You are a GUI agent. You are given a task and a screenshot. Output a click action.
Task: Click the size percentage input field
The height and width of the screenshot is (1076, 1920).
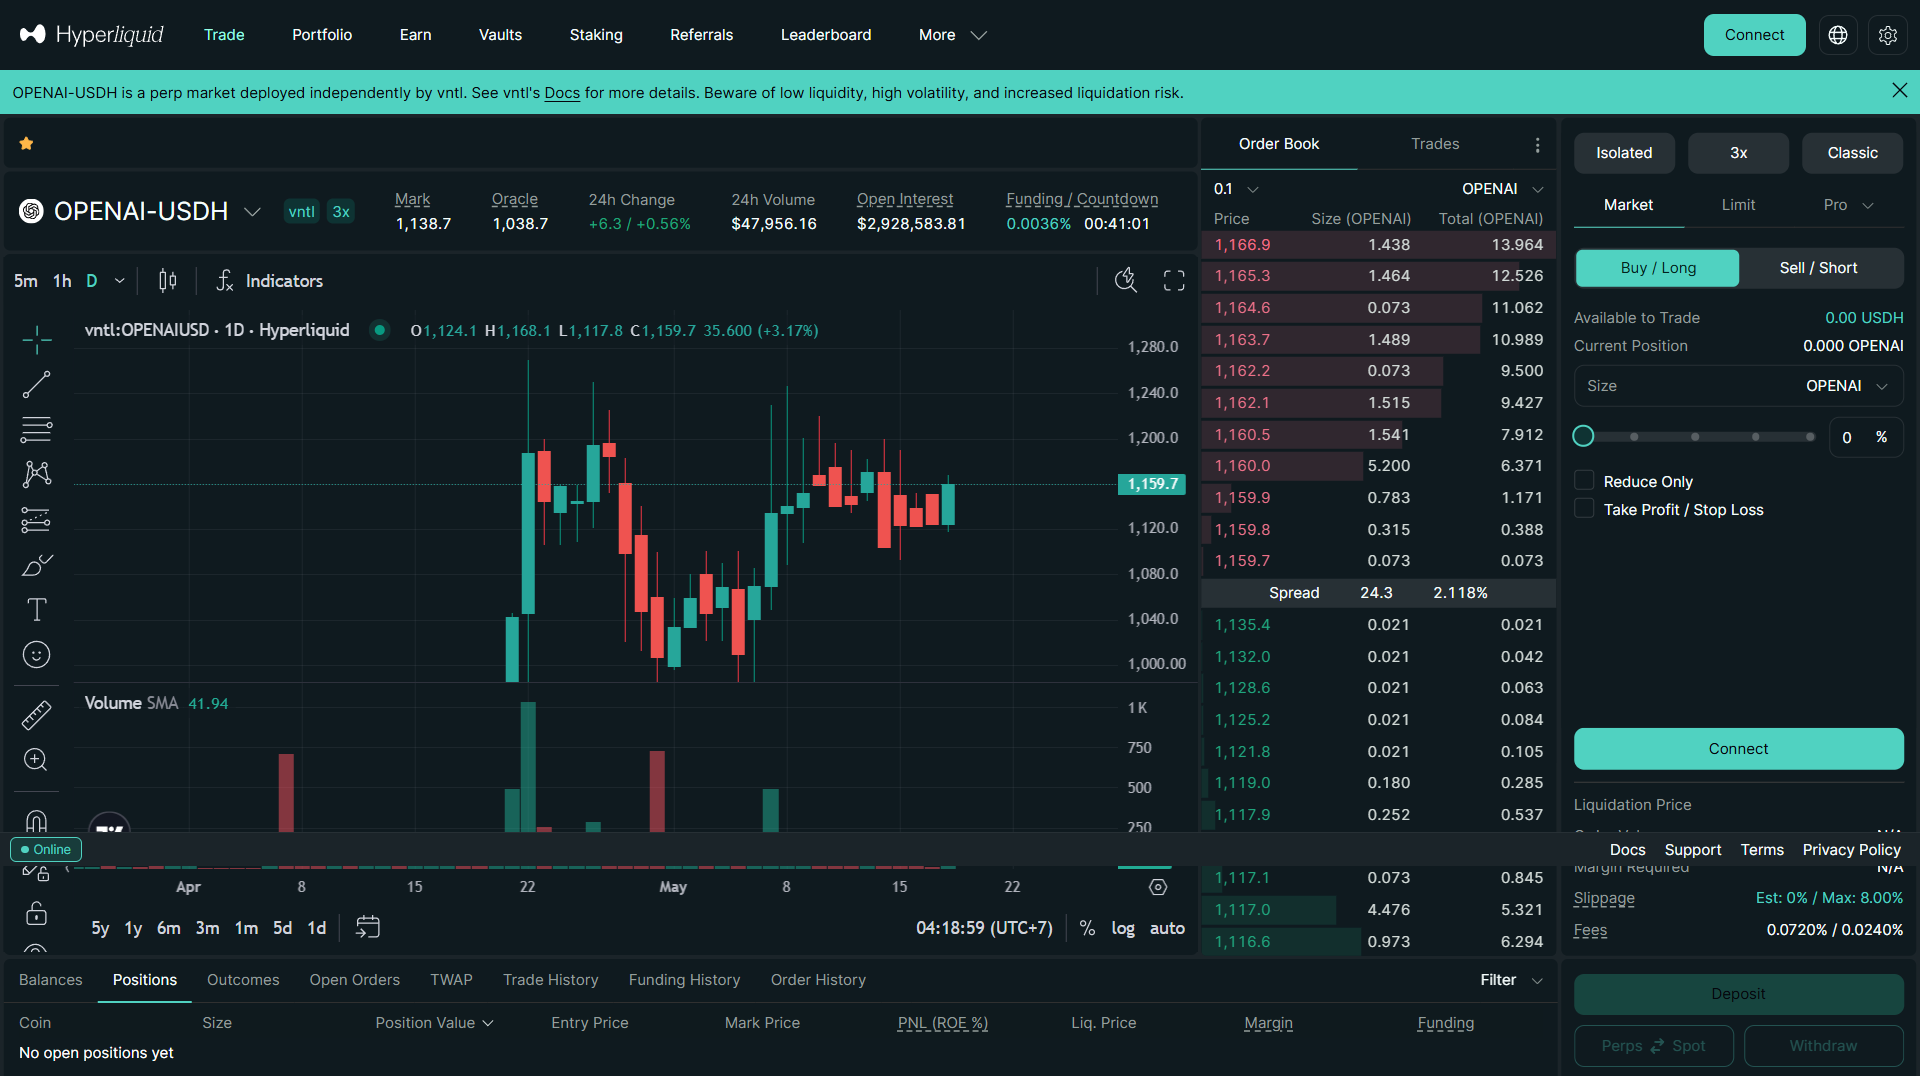coord(1866,437)
